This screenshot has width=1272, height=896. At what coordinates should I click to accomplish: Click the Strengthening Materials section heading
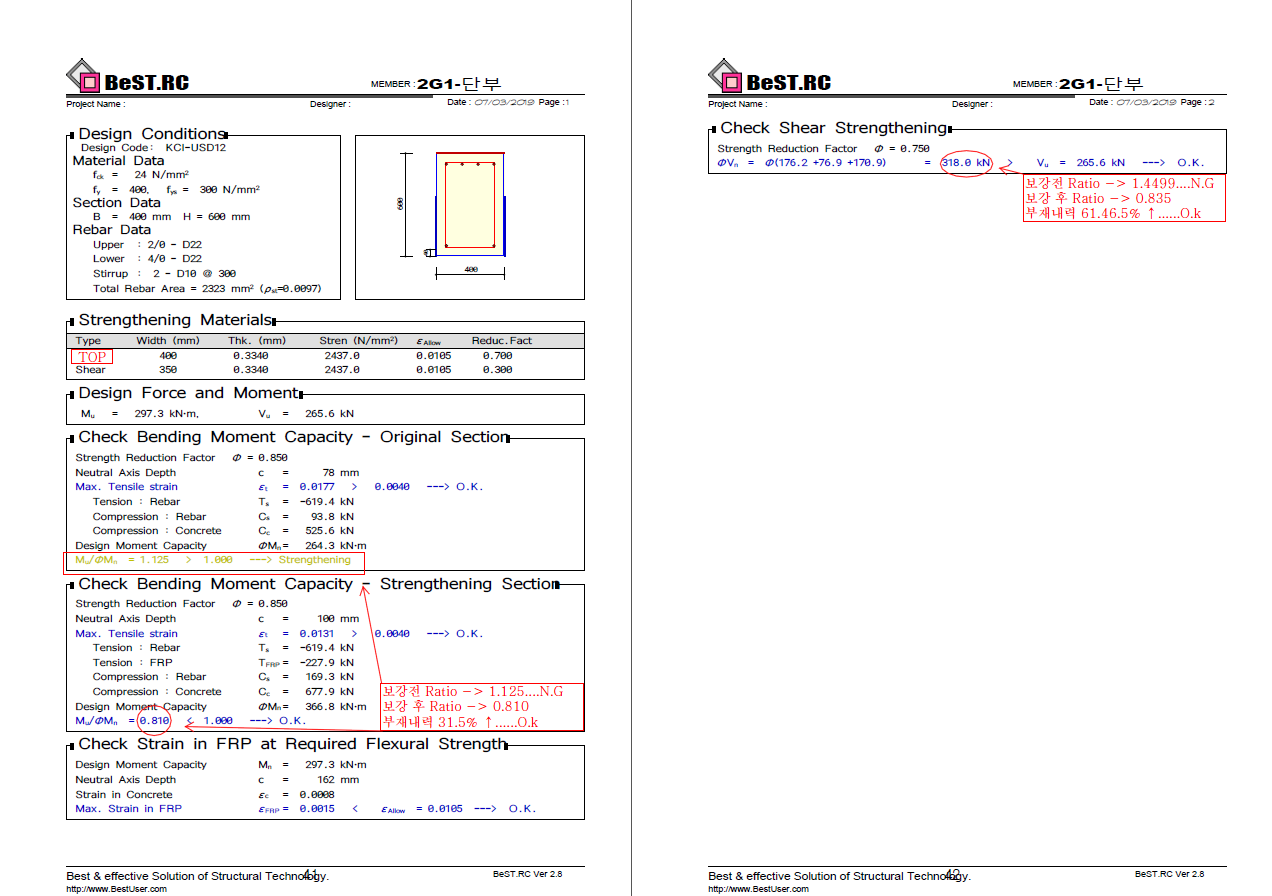[x=175, y=320]
